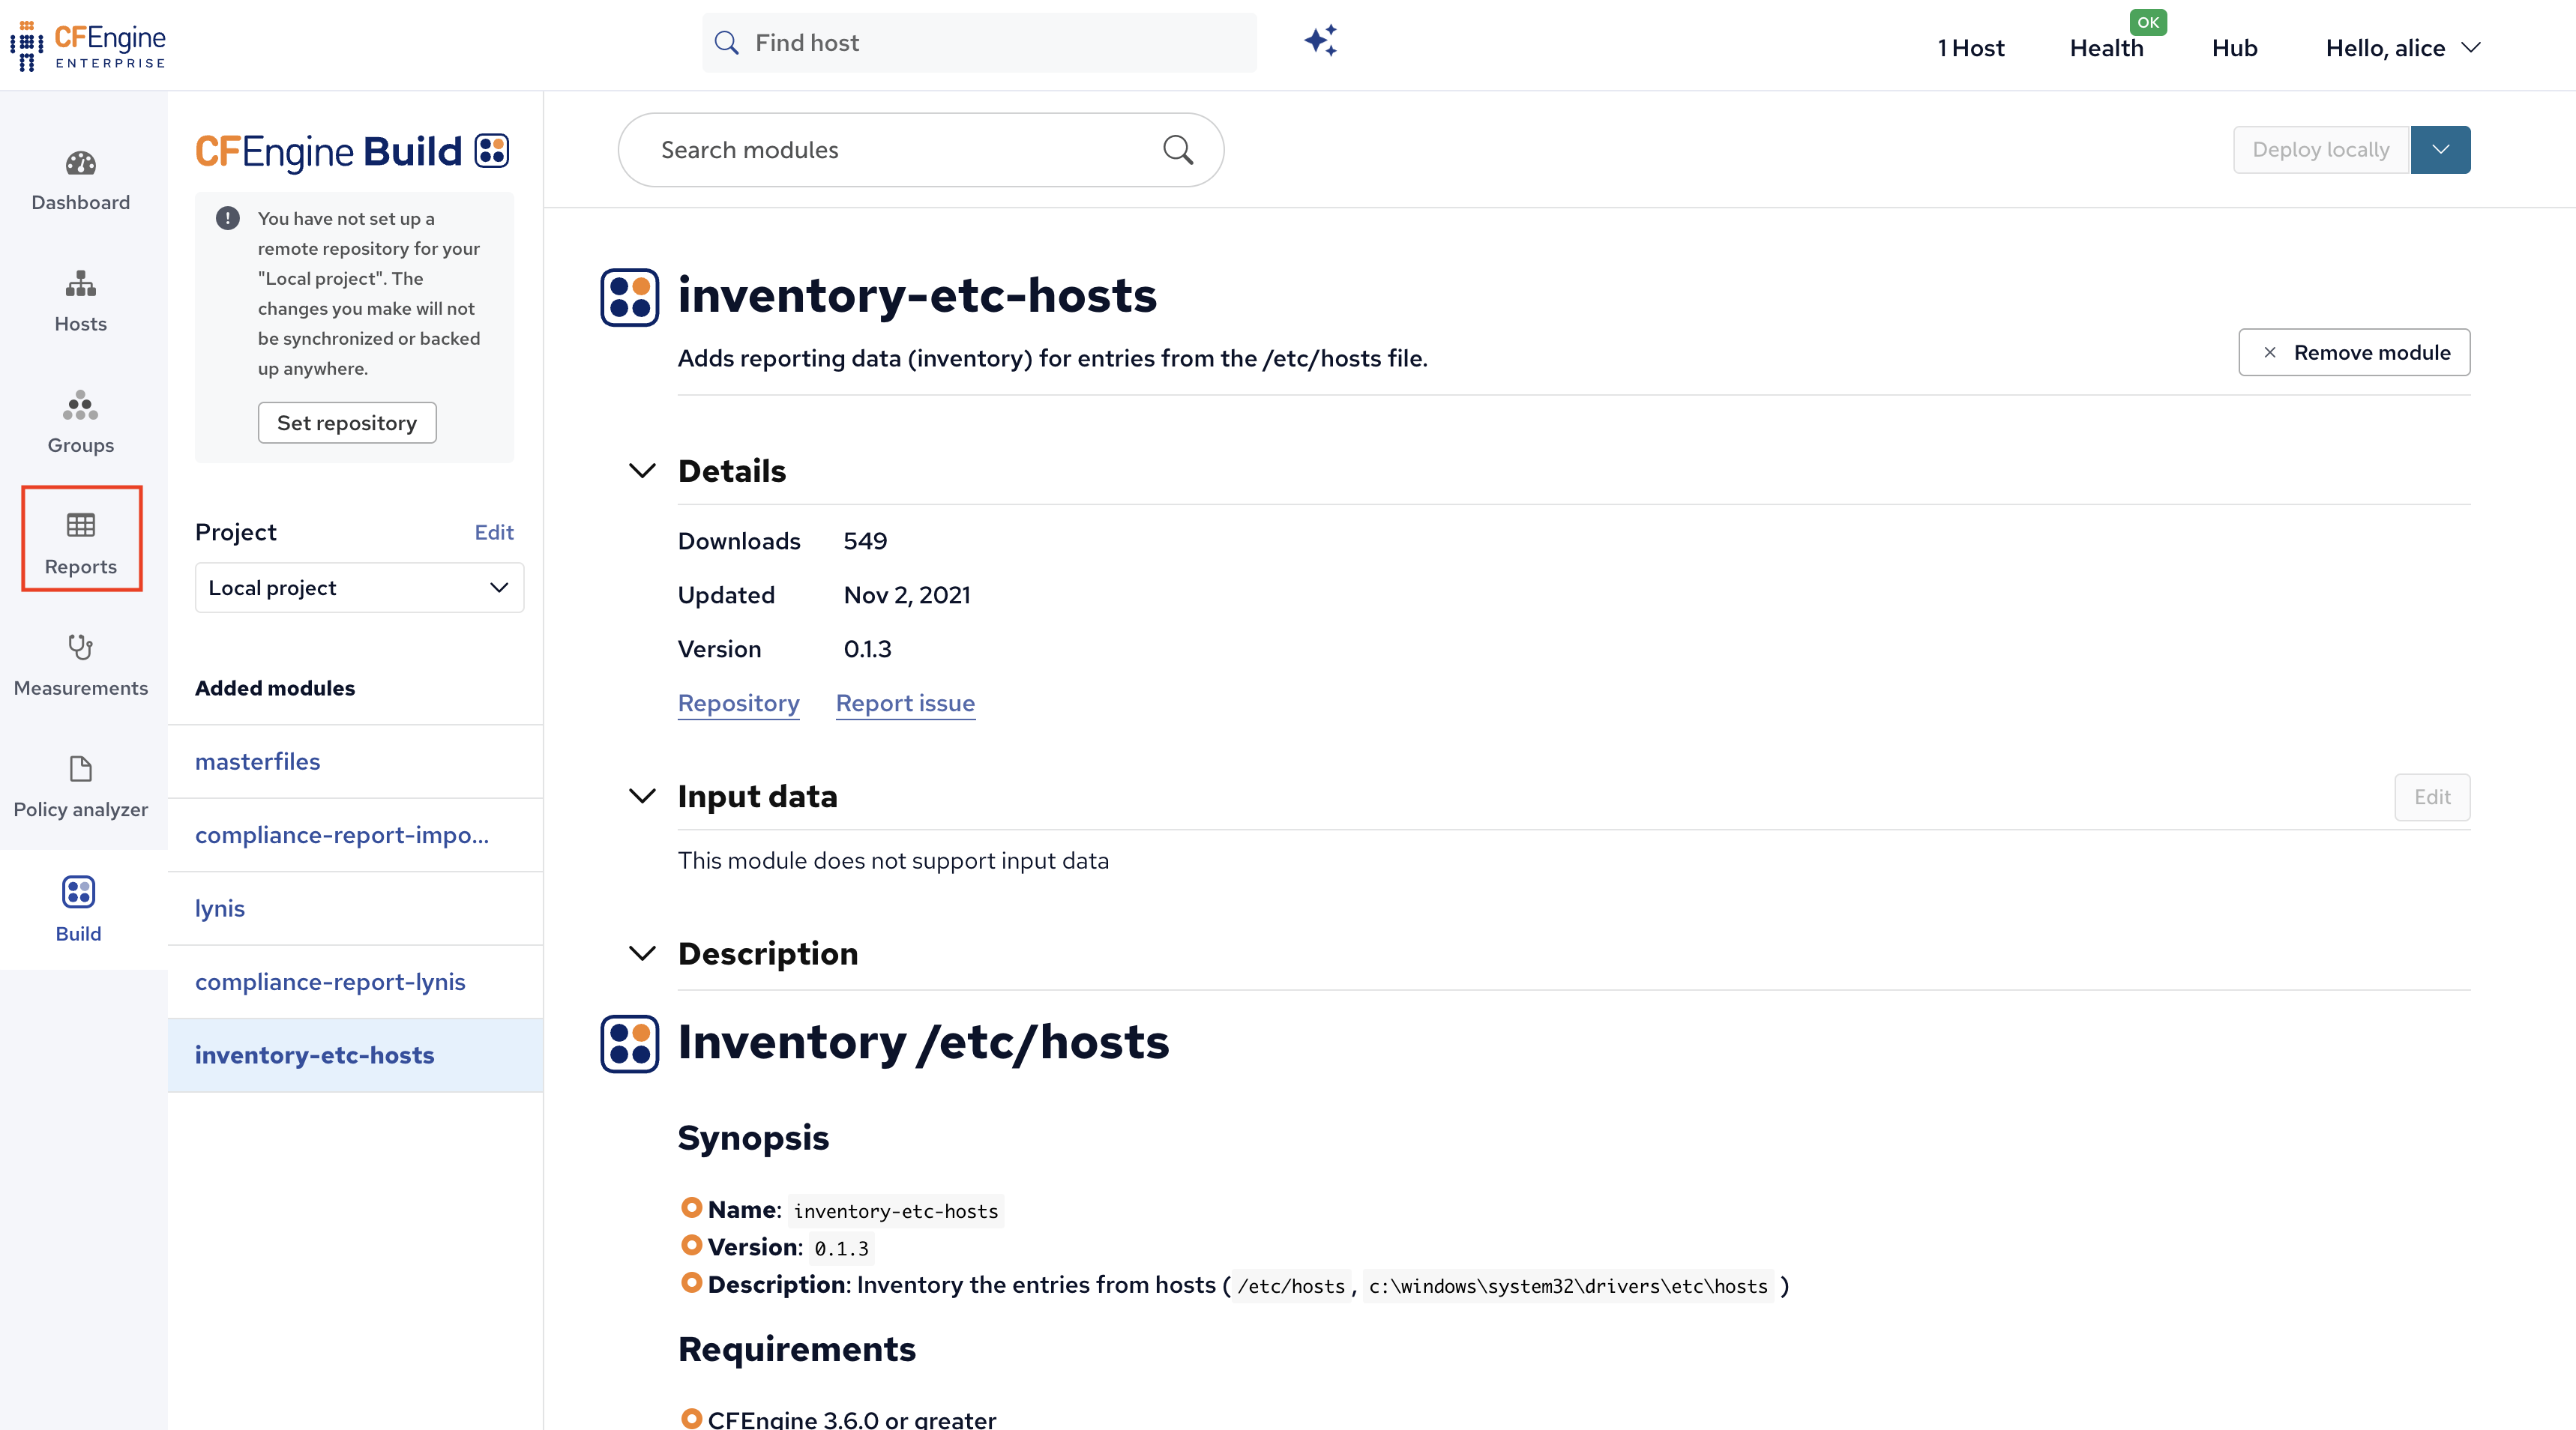Click the Input data Edit button
2576x1430 pixels.
click(2432, 797)
